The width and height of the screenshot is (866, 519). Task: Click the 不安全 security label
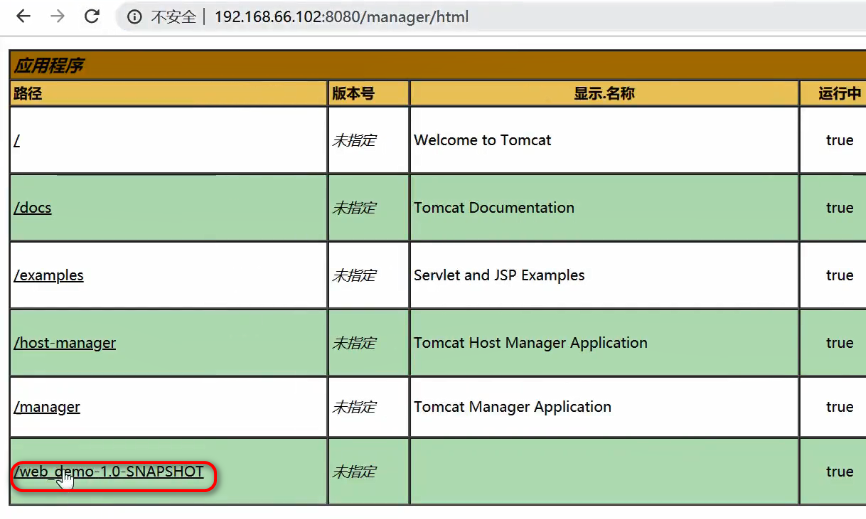(x=173, y=17)
